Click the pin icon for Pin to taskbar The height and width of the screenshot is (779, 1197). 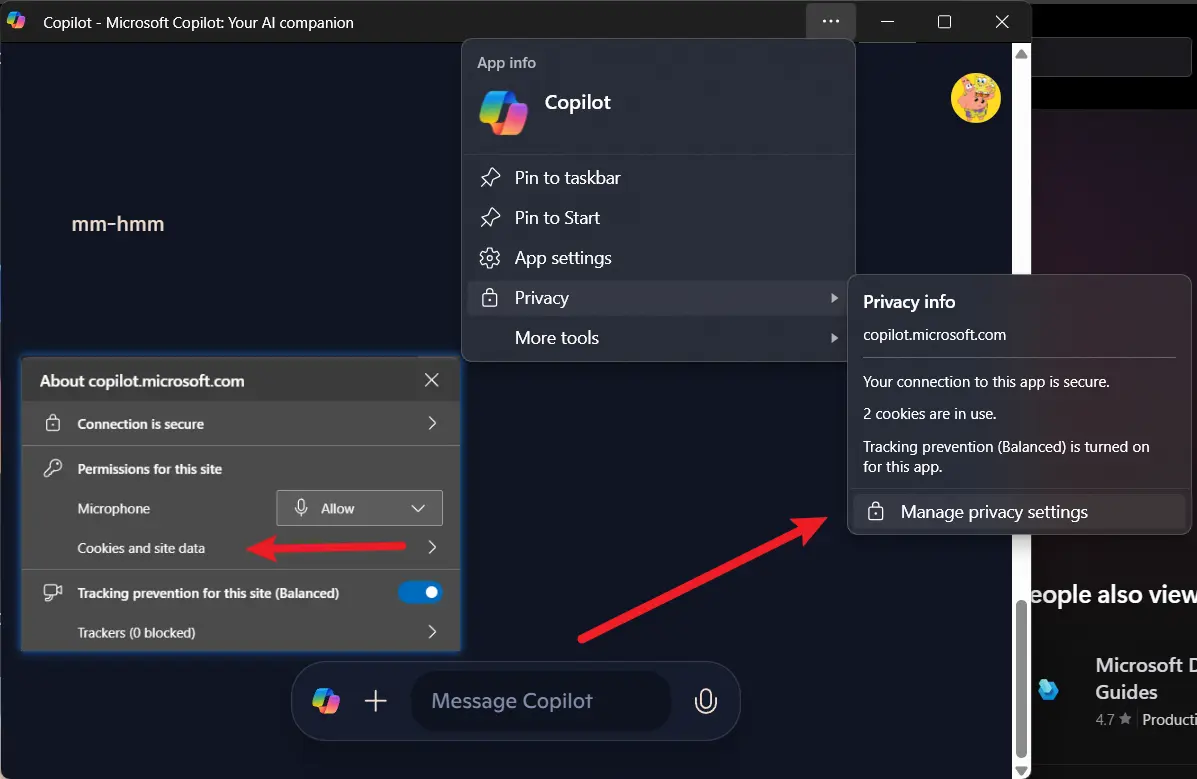coord(489,178)
